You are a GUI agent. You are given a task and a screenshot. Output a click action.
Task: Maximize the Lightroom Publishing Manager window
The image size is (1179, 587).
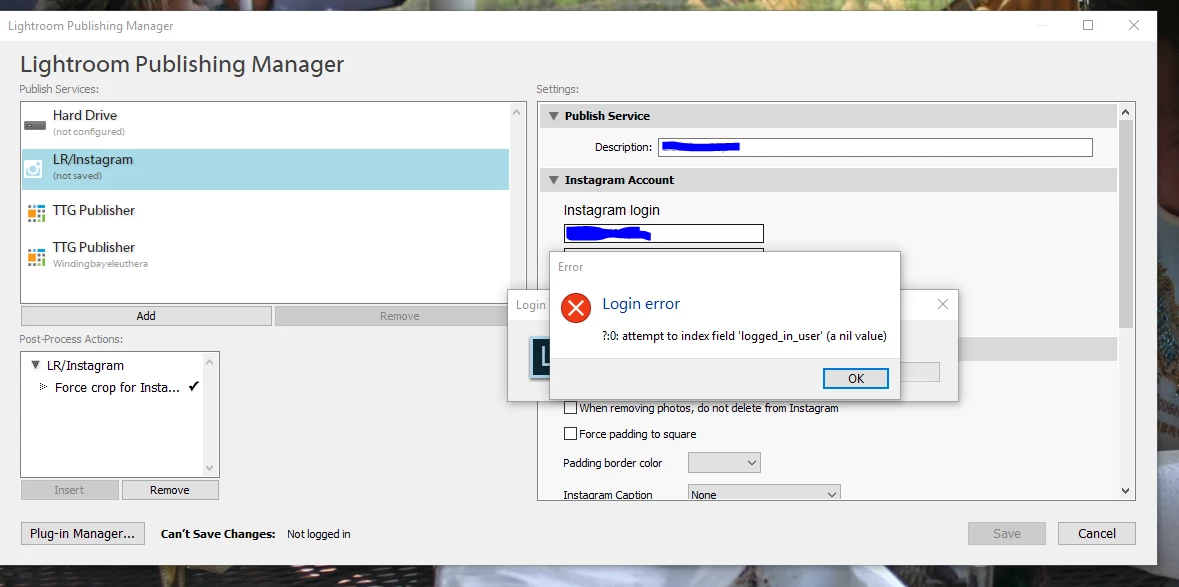coord(1088,26)
